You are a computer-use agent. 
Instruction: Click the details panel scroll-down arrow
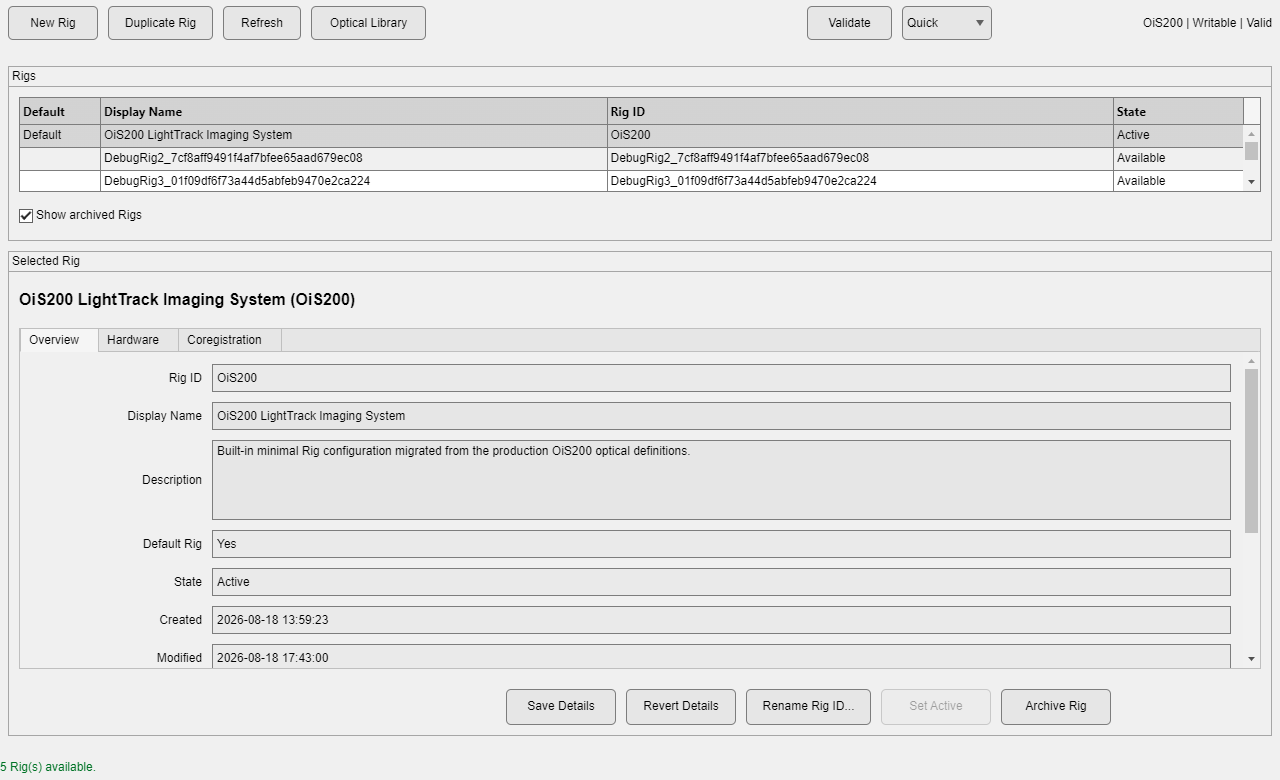1252,659
